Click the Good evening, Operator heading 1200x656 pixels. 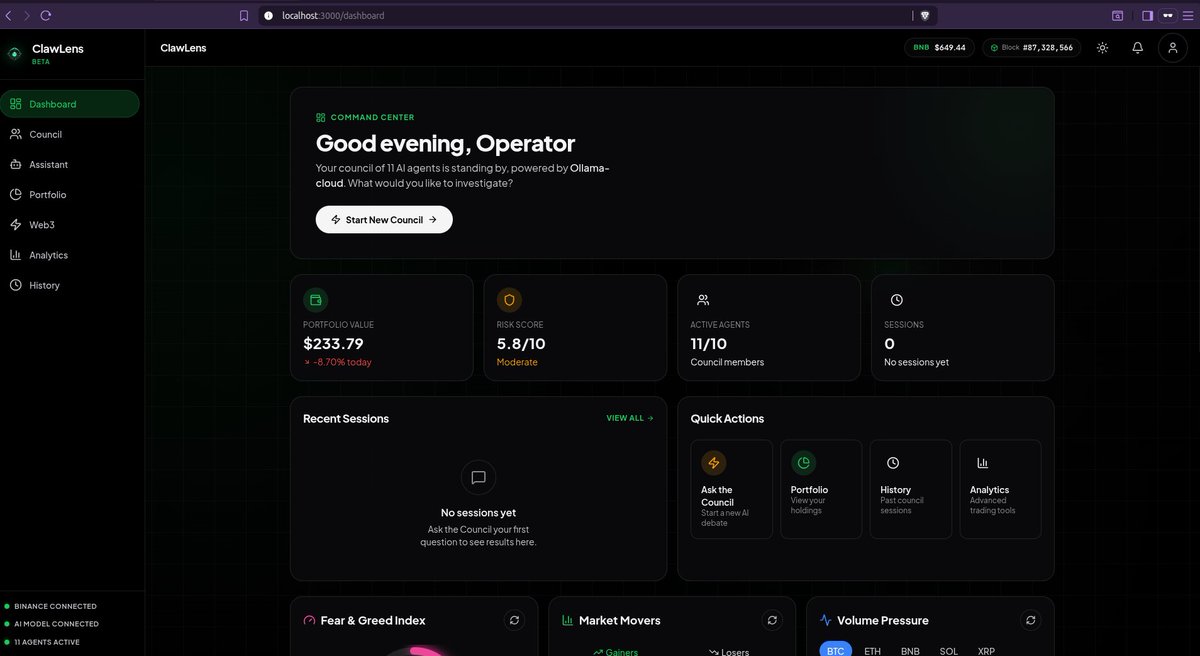click(445, 143)
